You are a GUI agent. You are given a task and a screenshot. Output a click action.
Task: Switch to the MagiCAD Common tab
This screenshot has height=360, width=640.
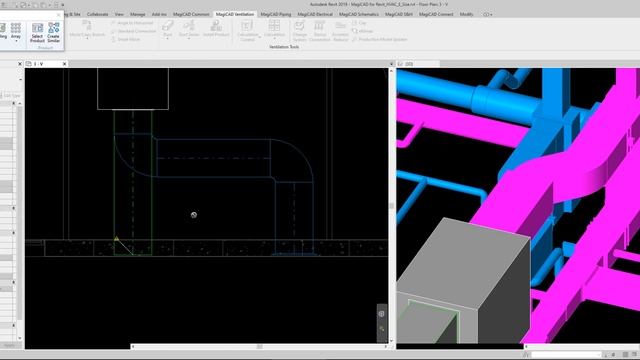[x=191, y=14]
